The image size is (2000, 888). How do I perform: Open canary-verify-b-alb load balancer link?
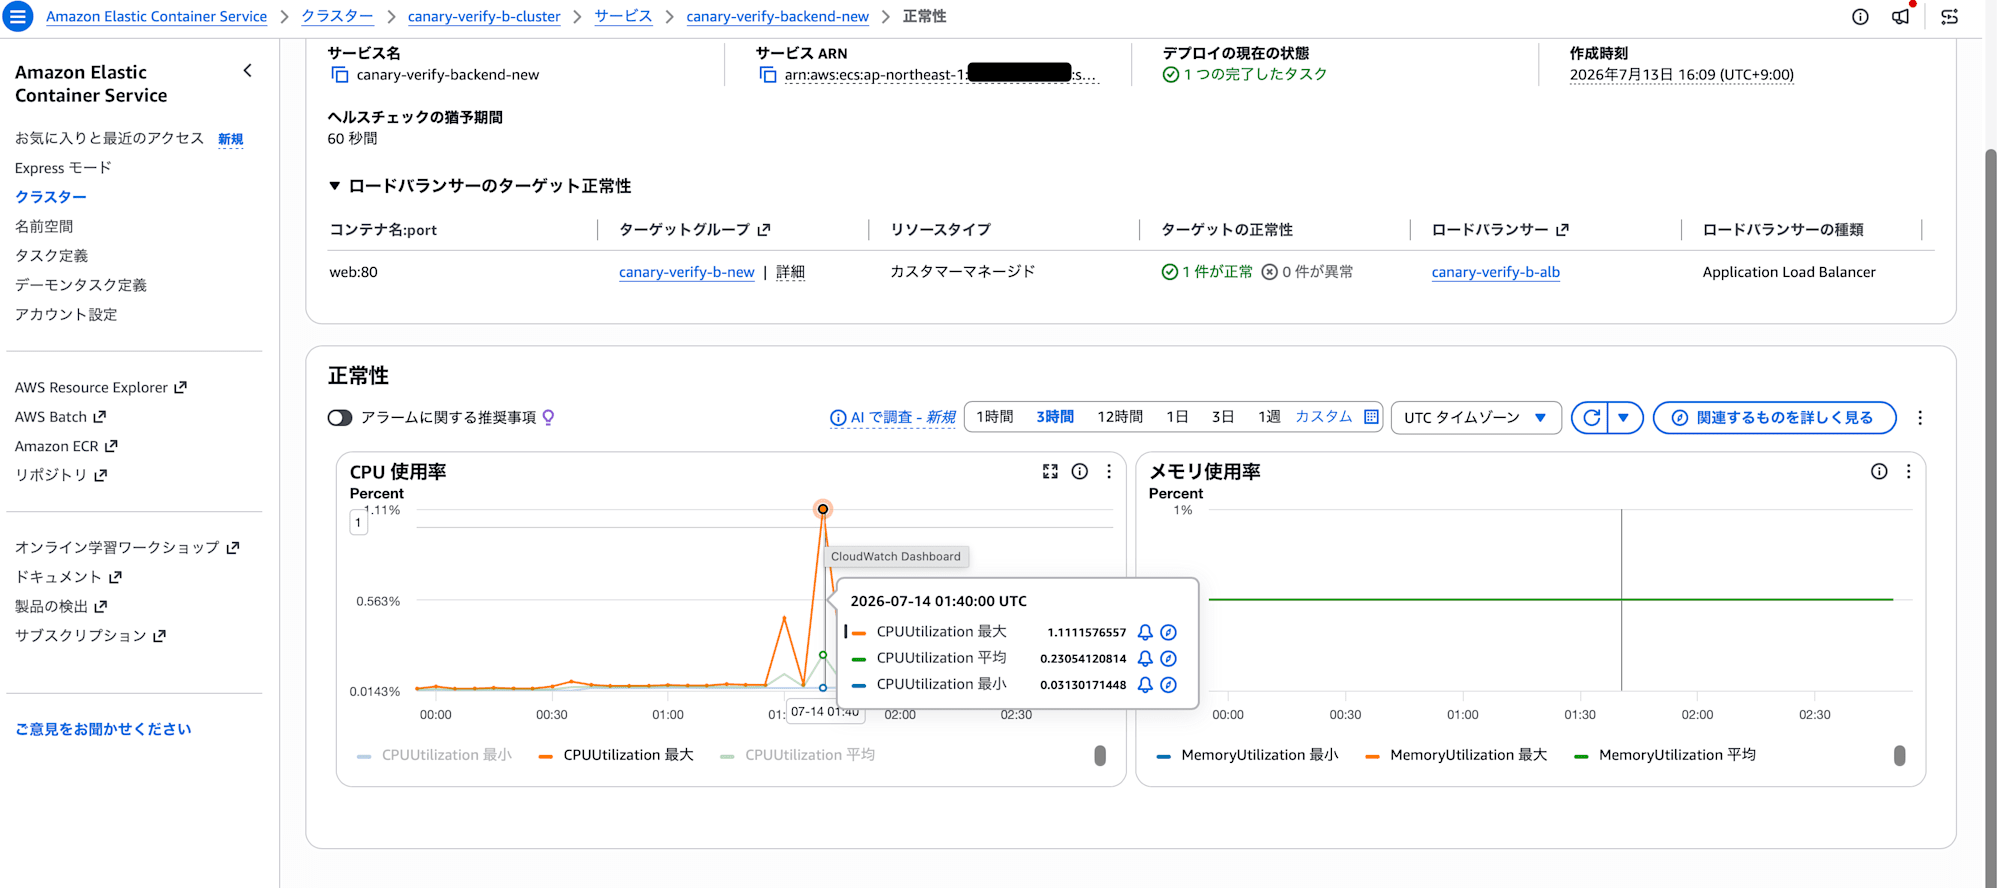click(1495, 272)
